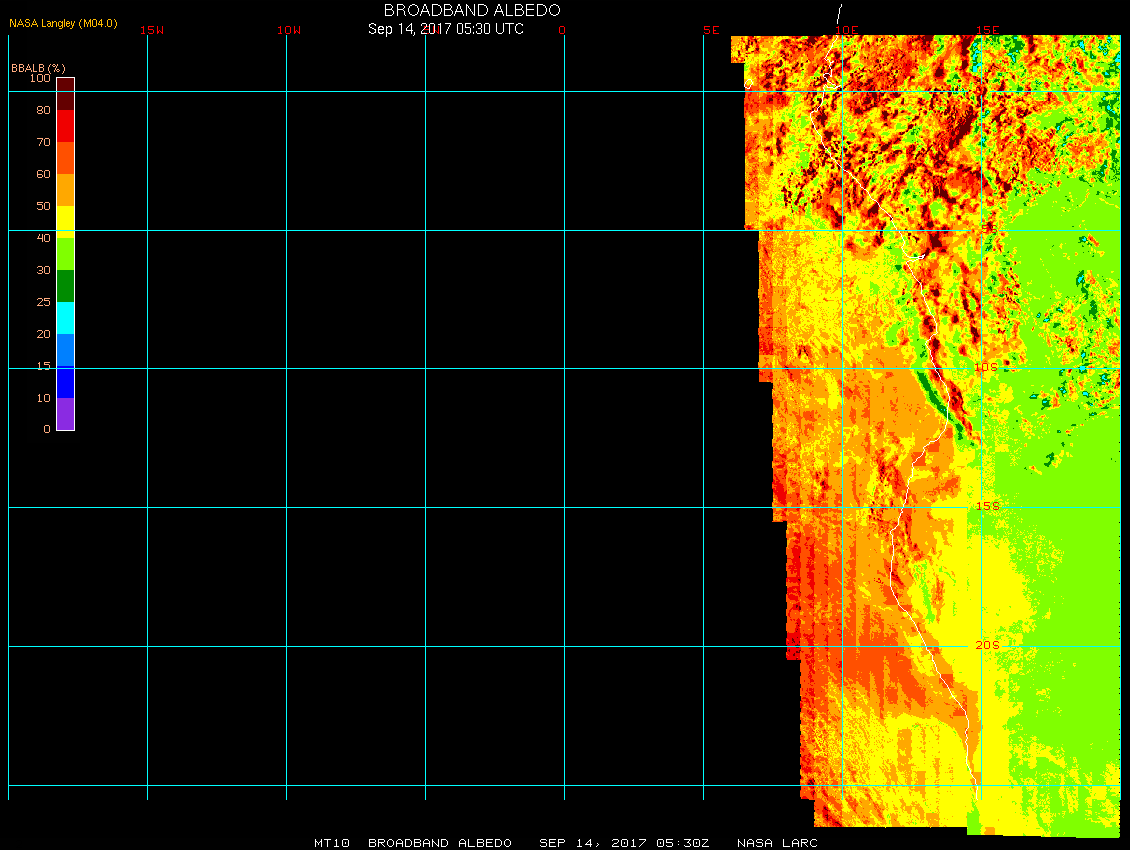
Task: Click the 5E longitude label
Action: [711, 30]
